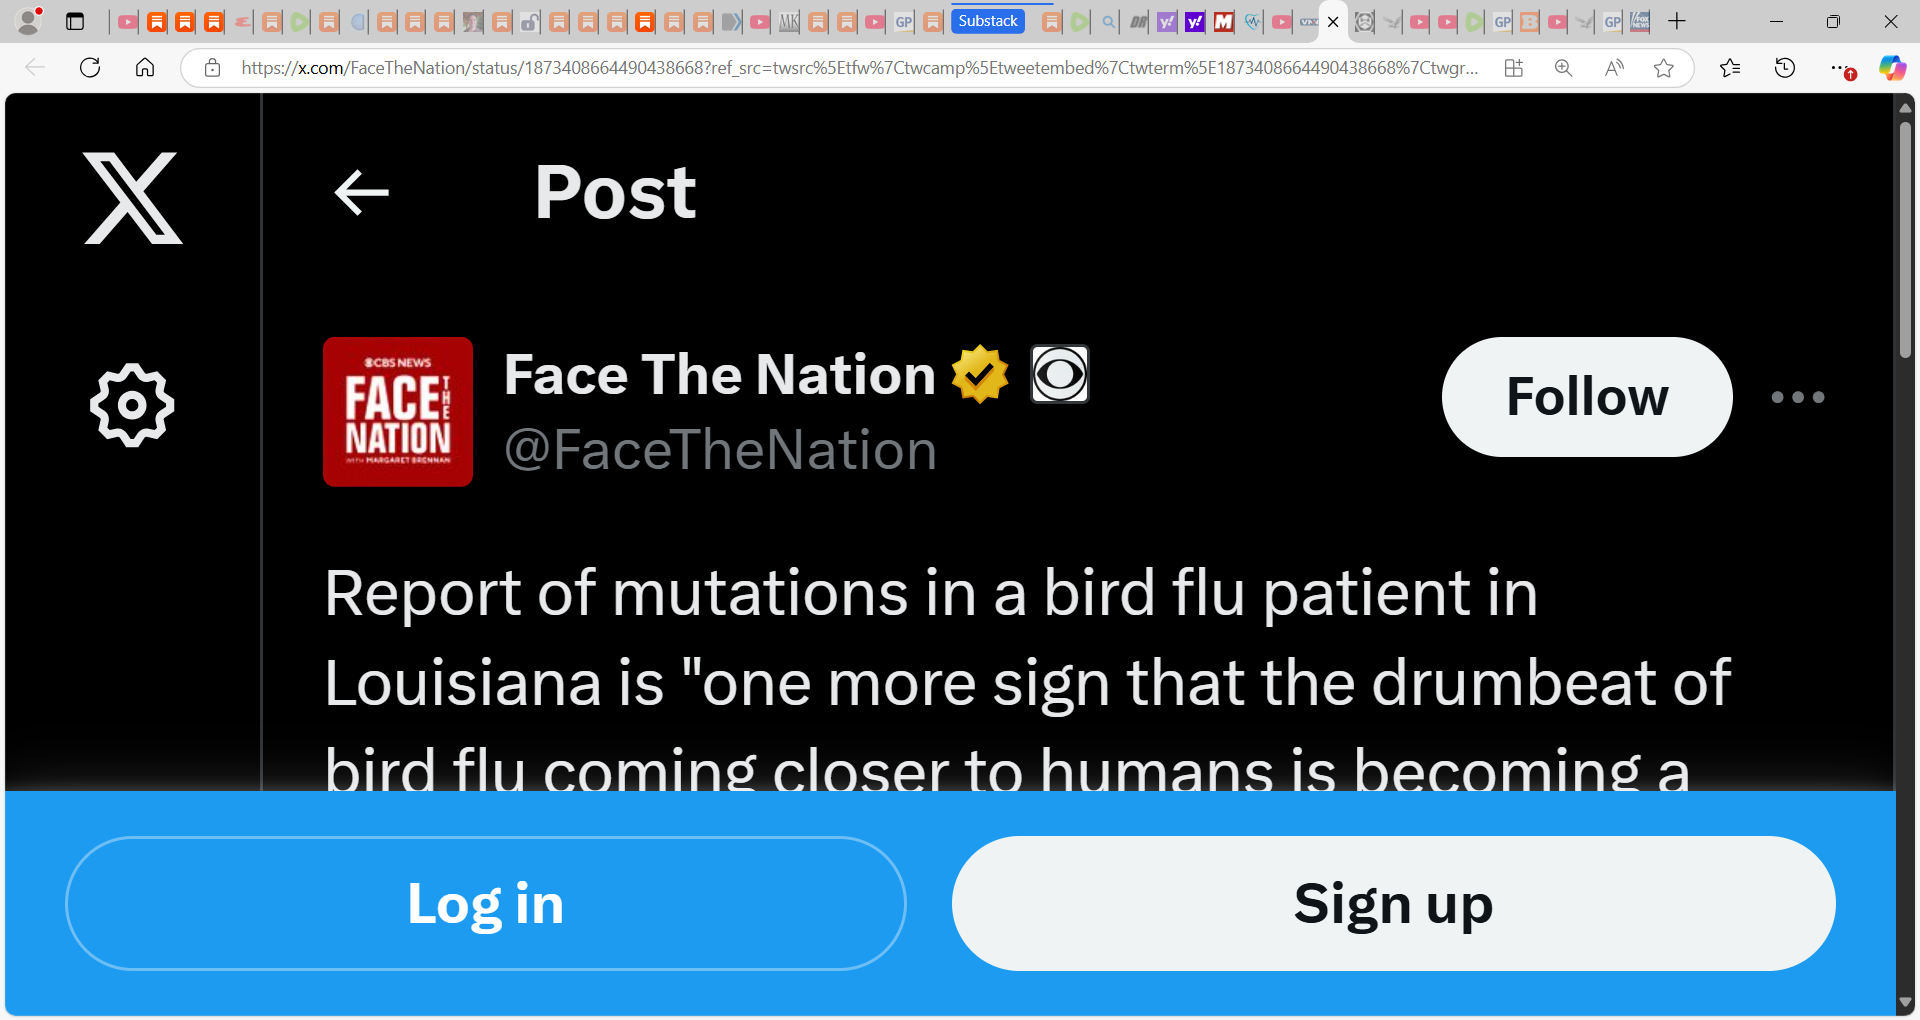Switch to the Substack tab
1920x1020 pixels.
(988, 21)
